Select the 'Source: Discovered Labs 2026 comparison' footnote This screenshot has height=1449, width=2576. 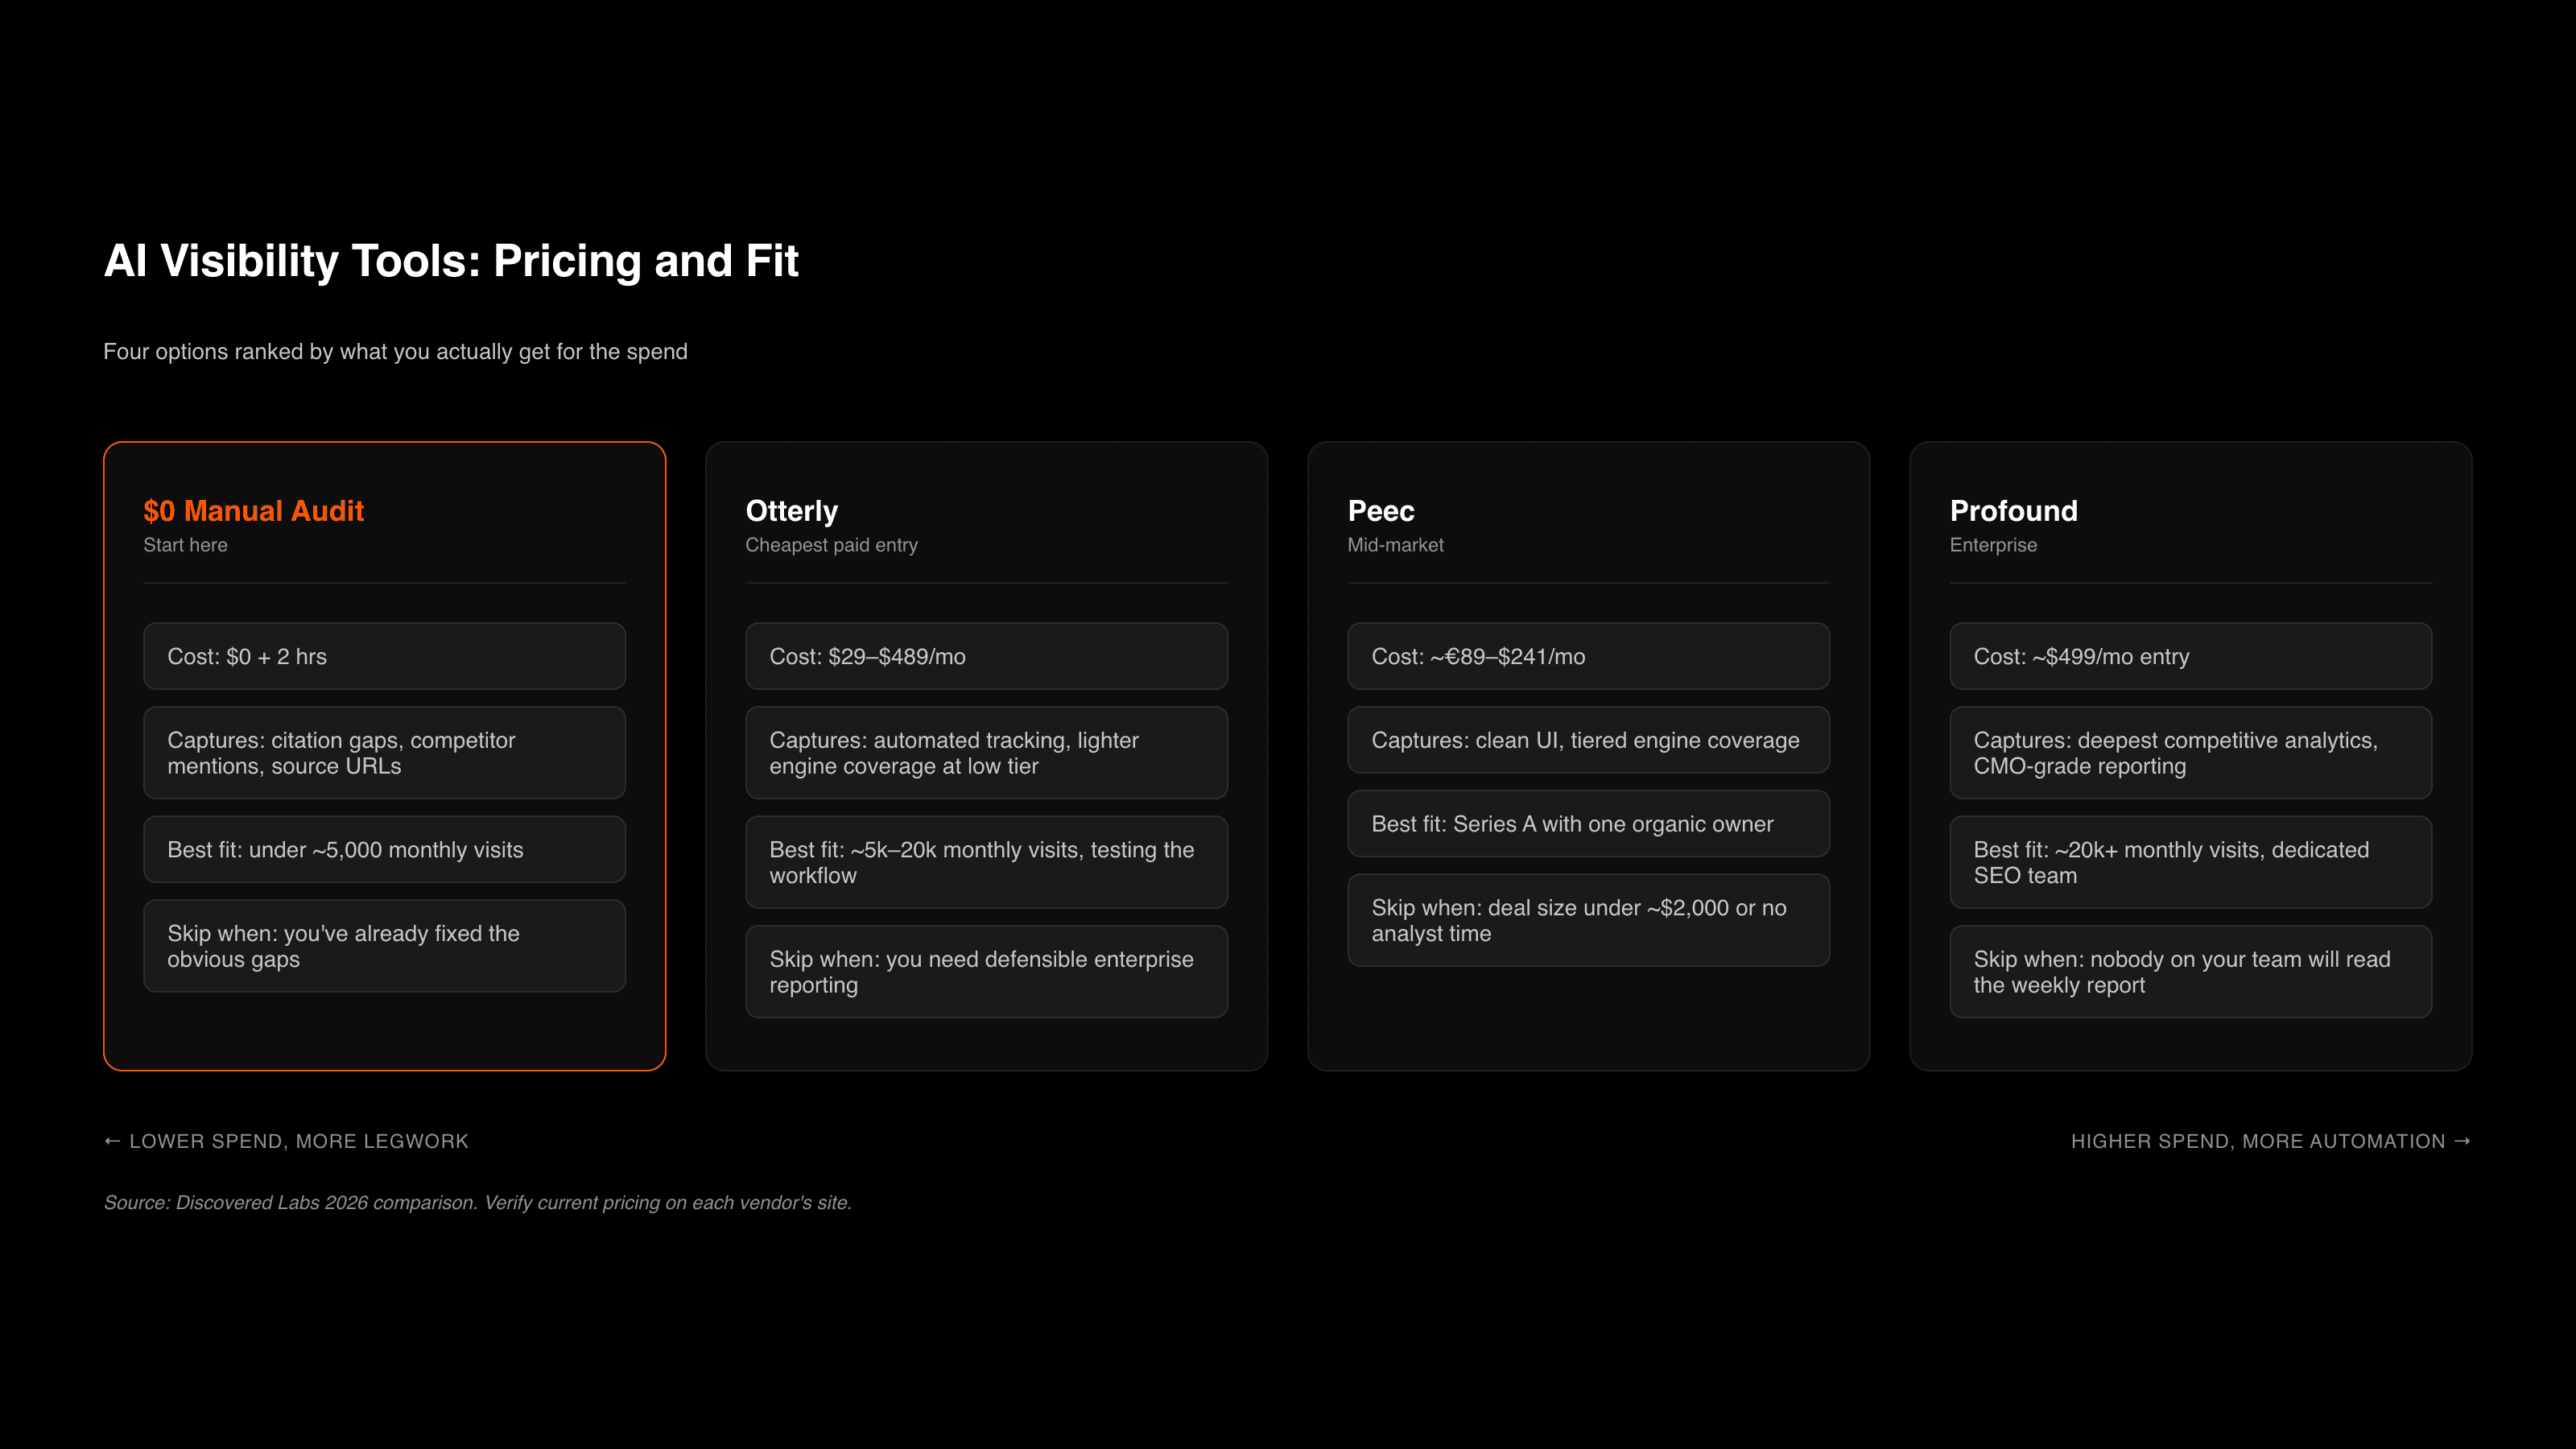[478, 1203]
